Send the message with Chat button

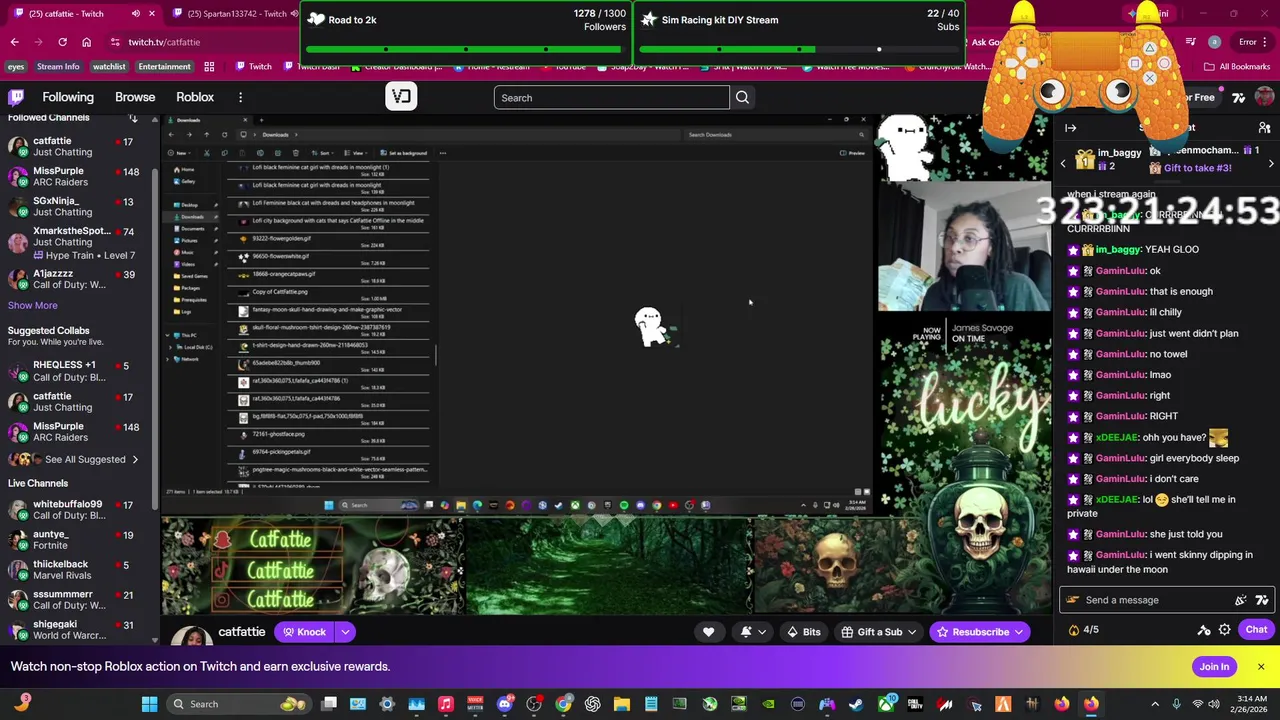1256,630
